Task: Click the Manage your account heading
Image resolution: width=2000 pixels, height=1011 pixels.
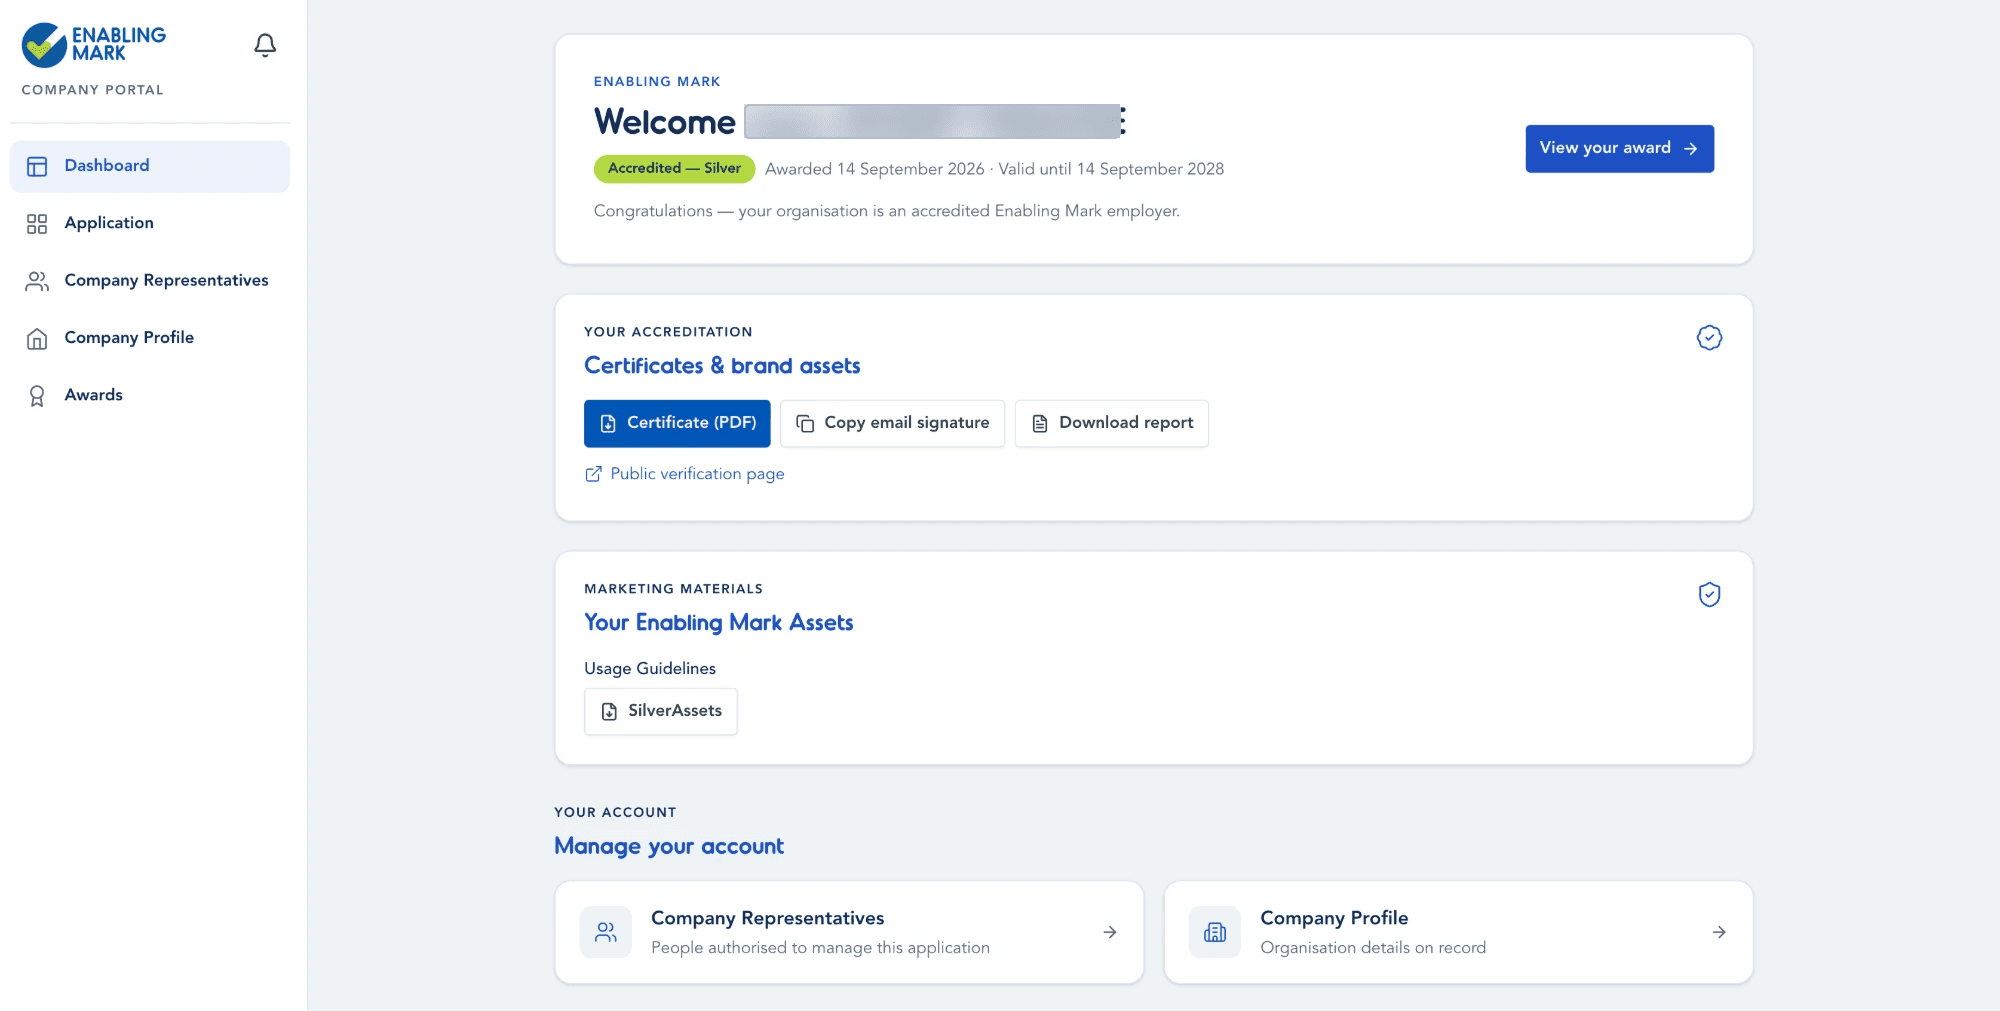Action: click(x=669, y=847)
